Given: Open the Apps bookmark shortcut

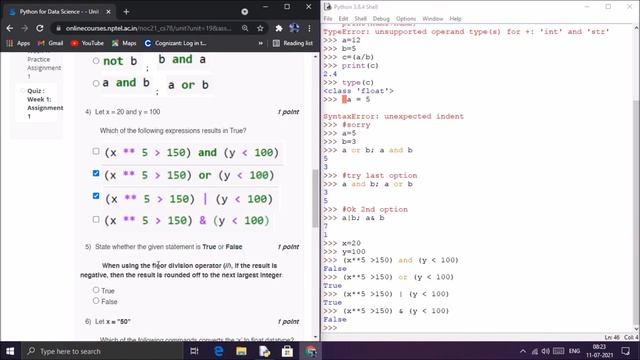Looking at the screenshot, I should tap(18, 43).
